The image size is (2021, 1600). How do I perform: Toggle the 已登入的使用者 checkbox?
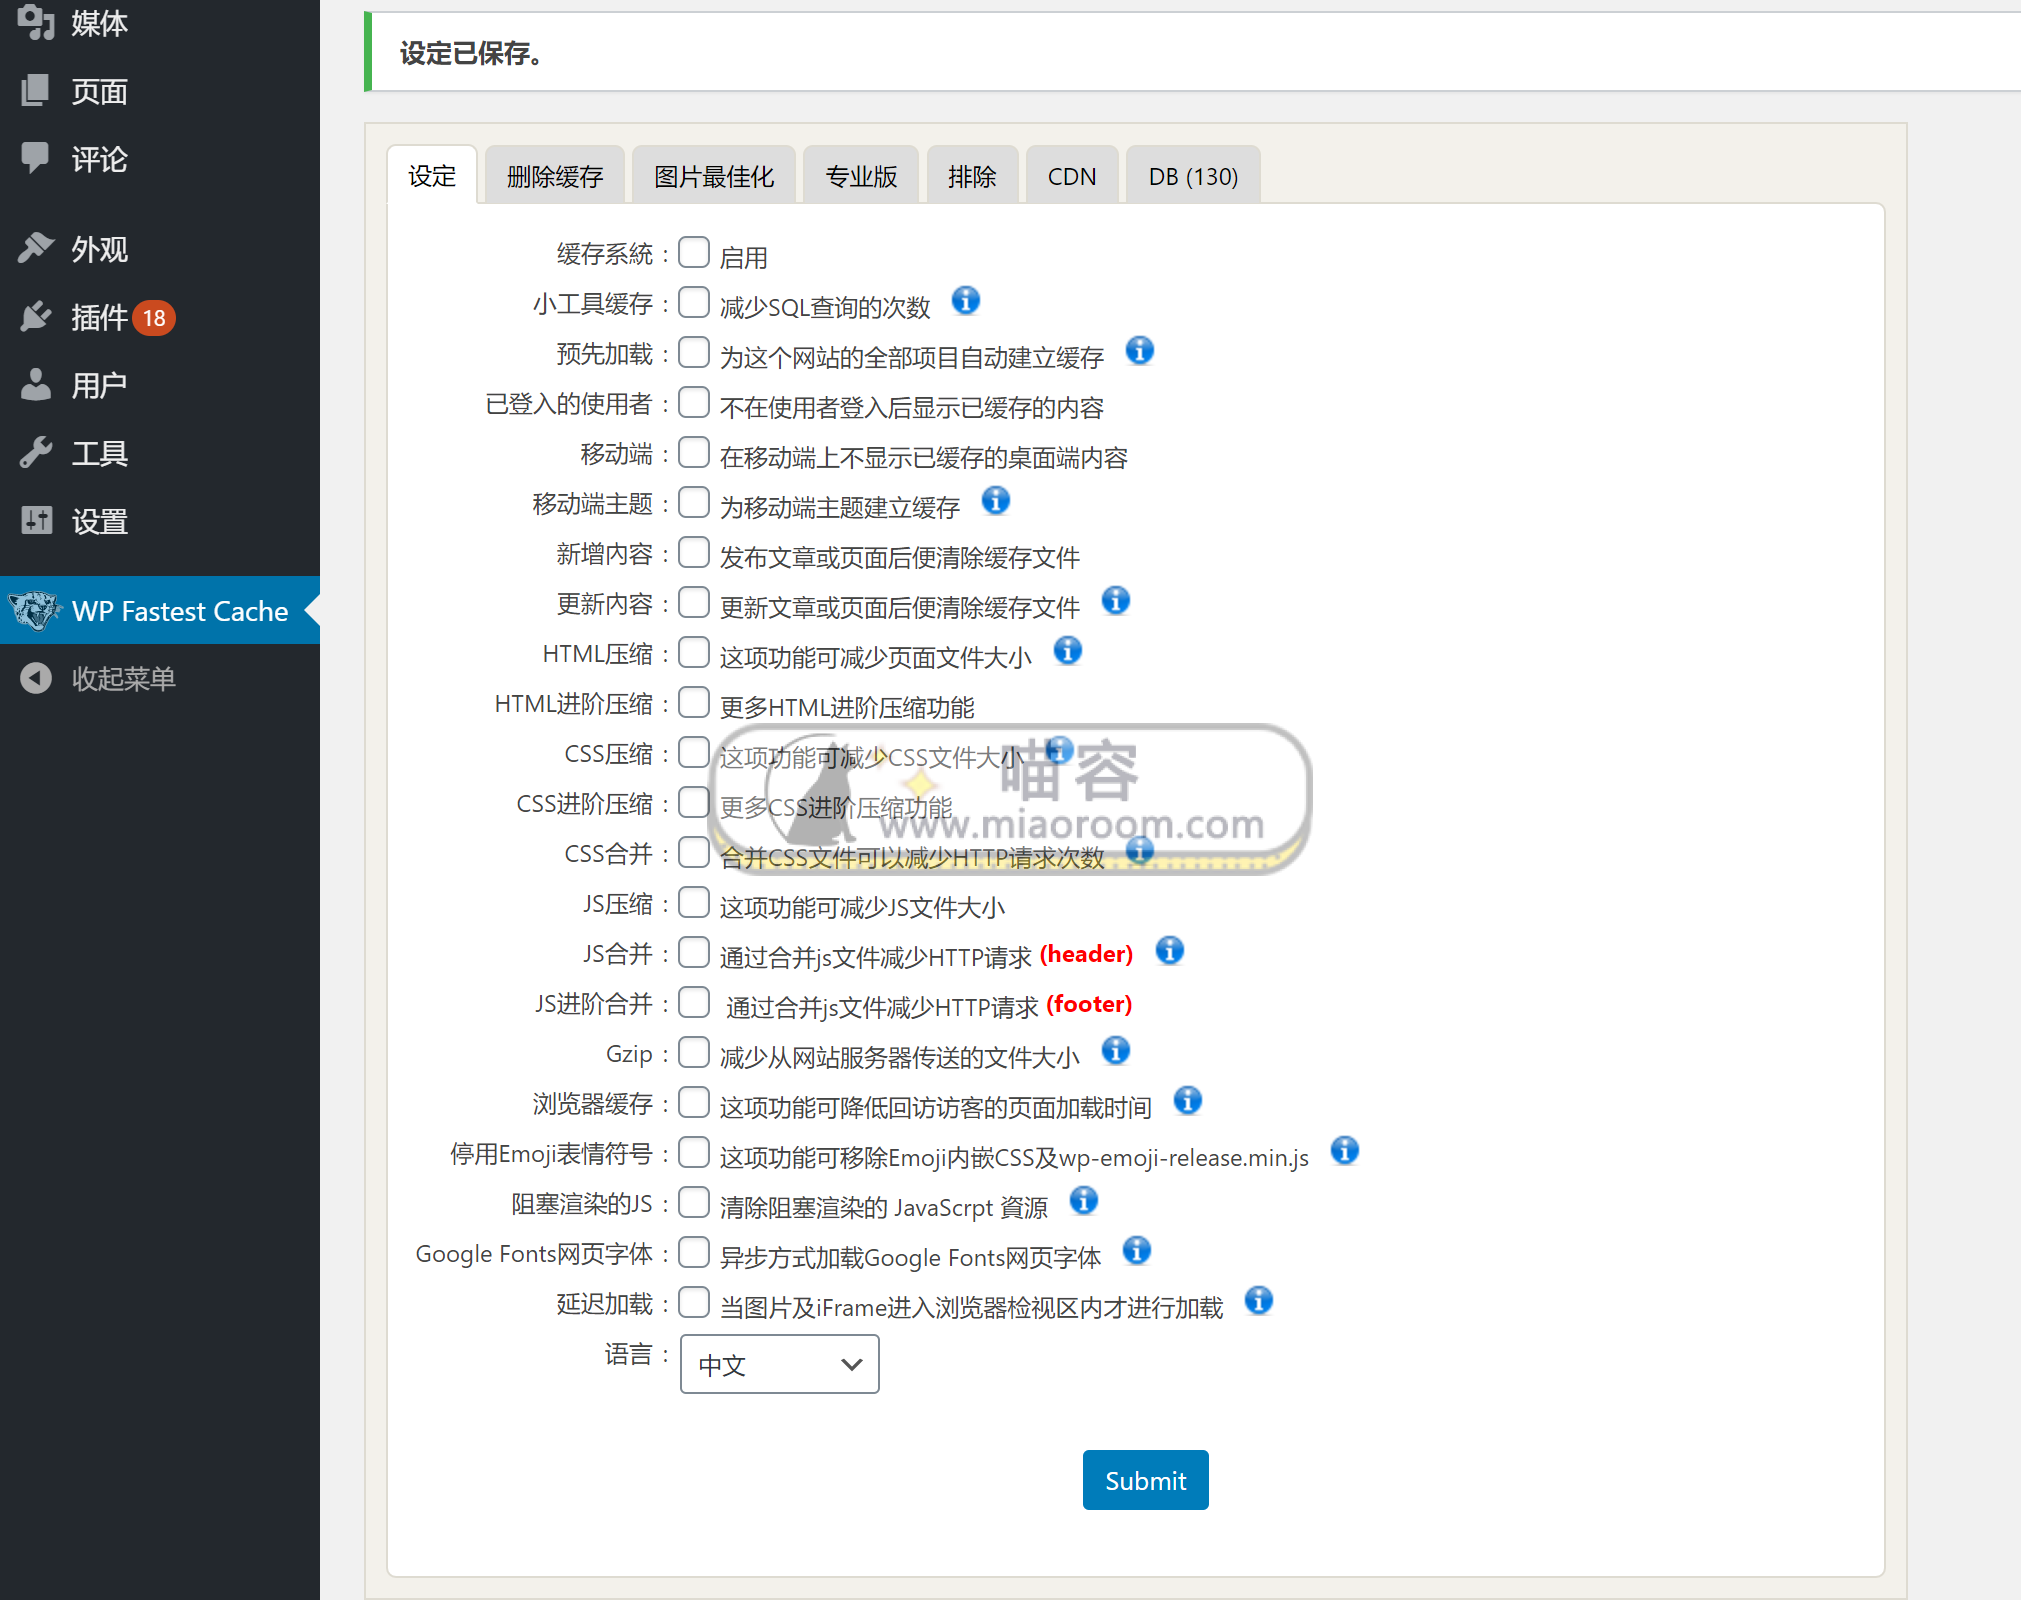coord(694,402)
